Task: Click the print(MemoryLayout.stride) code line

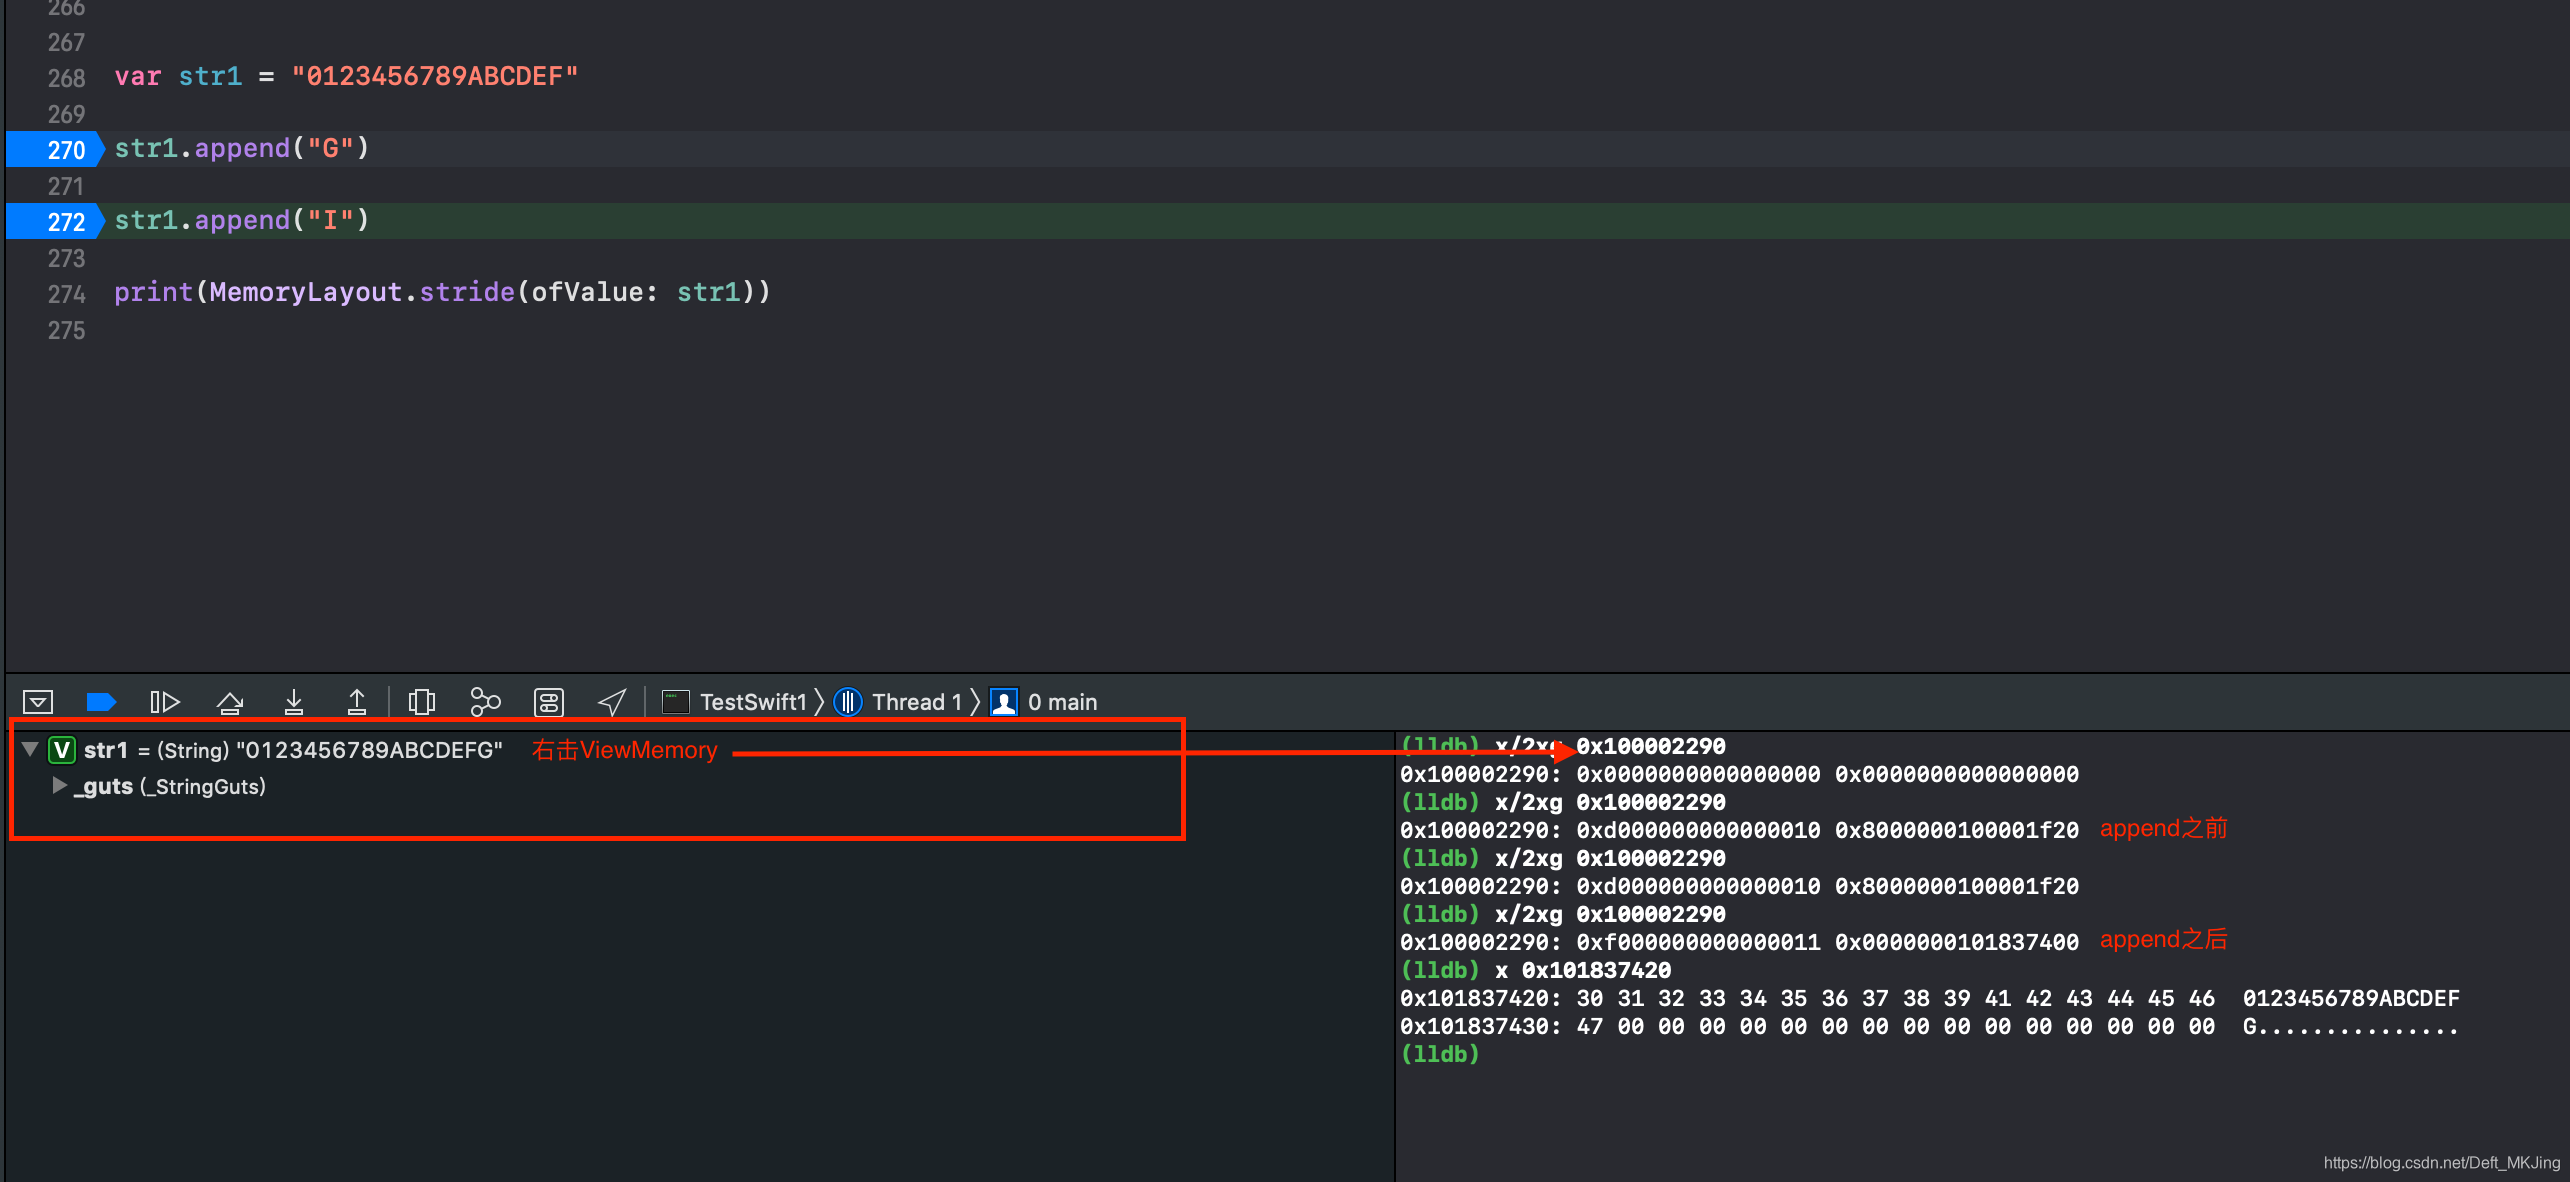Action: point(442,293)
